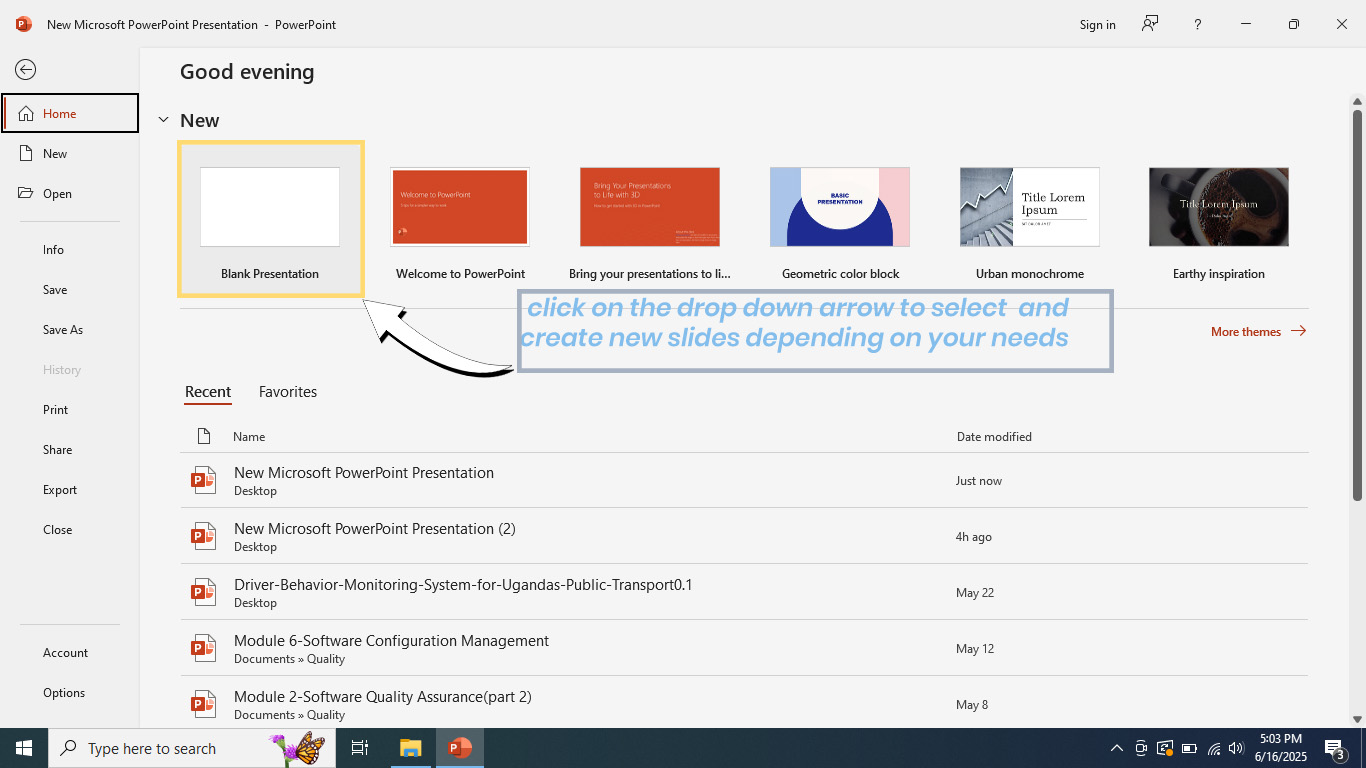Launch File Explorer from the taskbar
Image resolution: width=1366 pixels, height=768 pixels.
click(x=411, y=748)
